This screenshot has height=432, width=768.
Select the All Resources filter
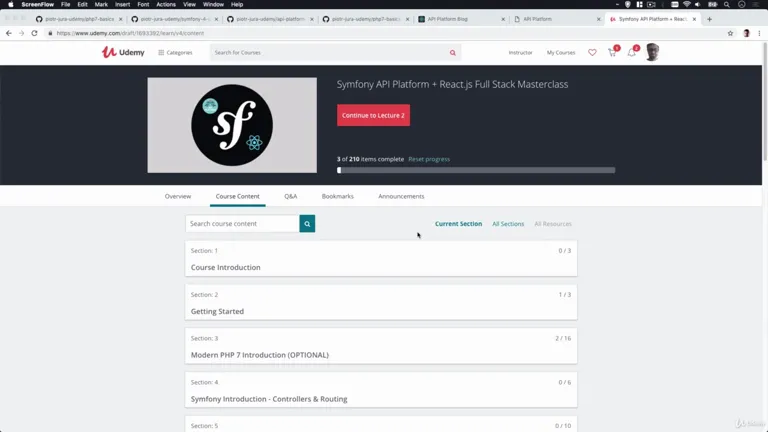553,224
